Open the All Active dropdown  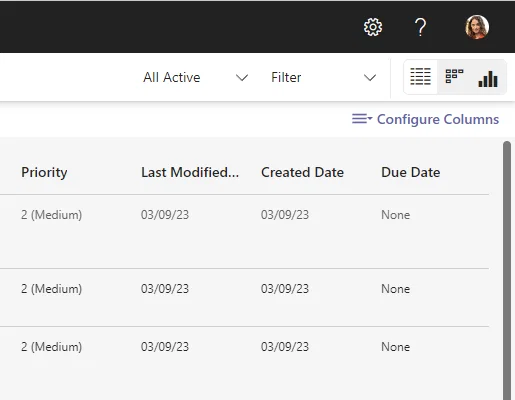tap(196, 77)
